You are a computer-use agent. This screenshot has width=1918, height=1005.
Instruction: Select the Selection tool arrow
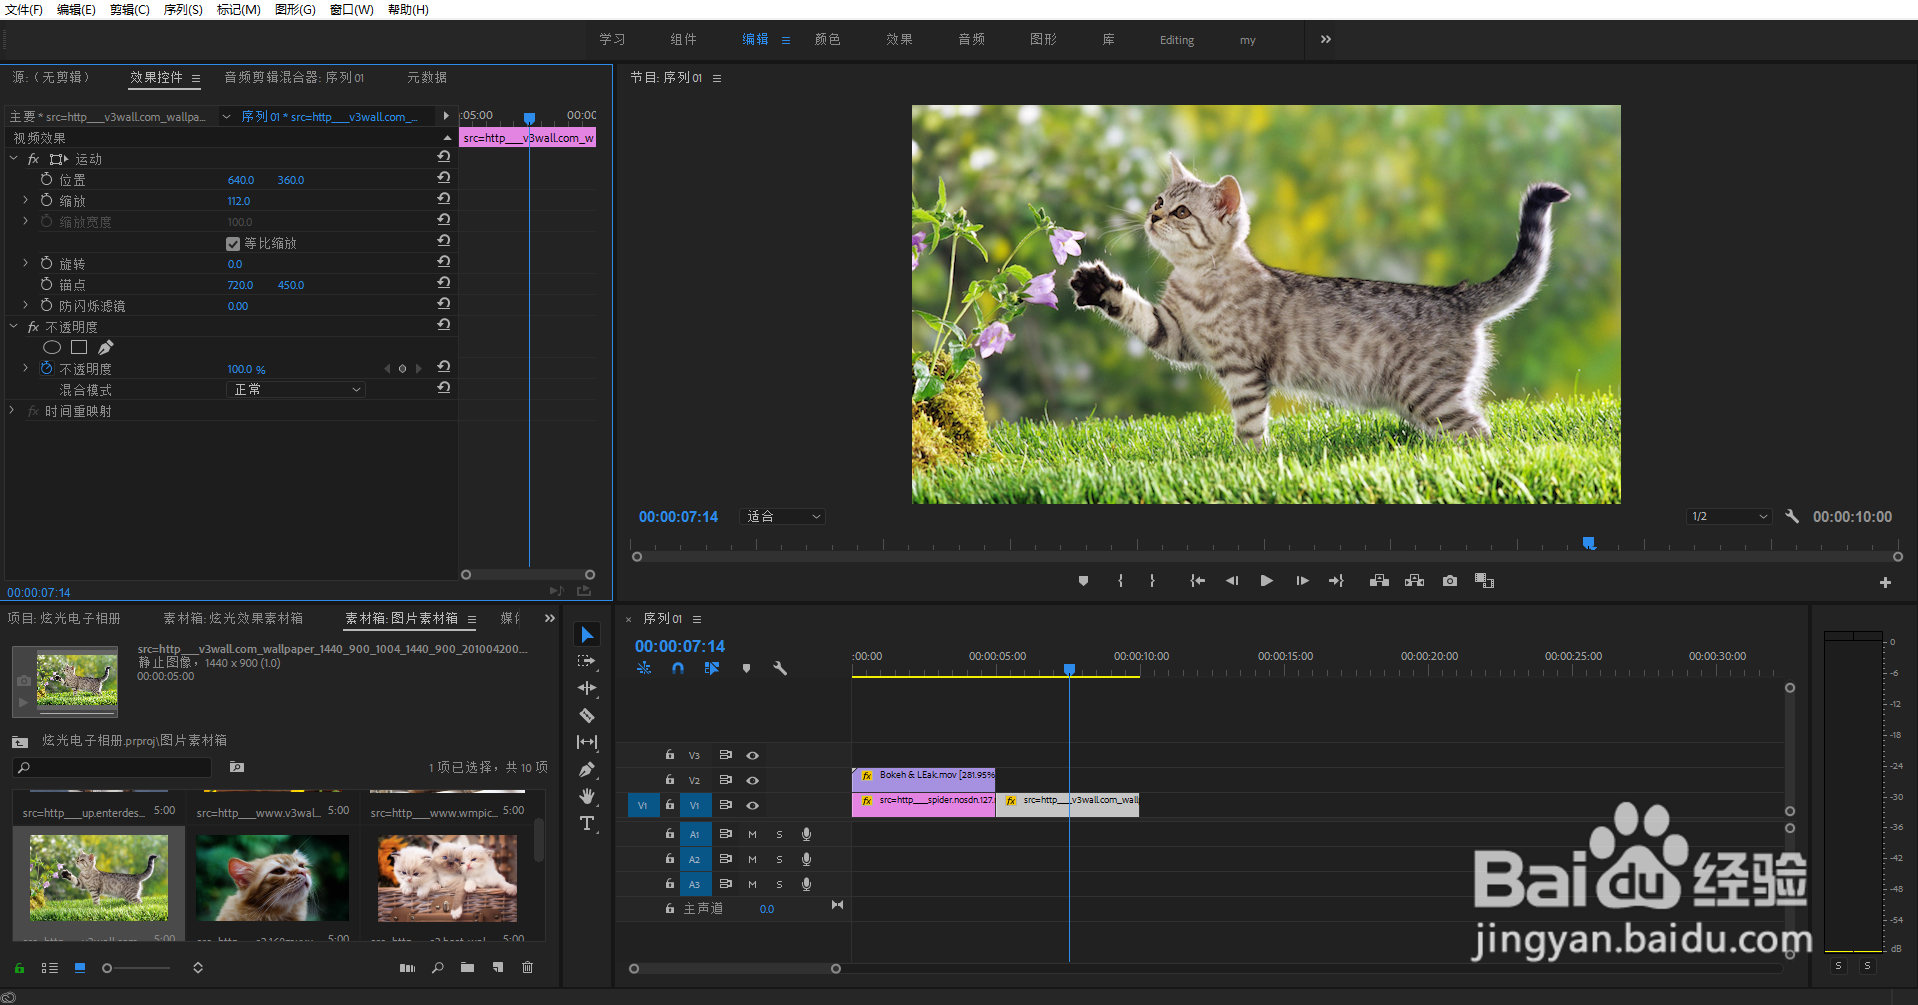tap(587, 634)
